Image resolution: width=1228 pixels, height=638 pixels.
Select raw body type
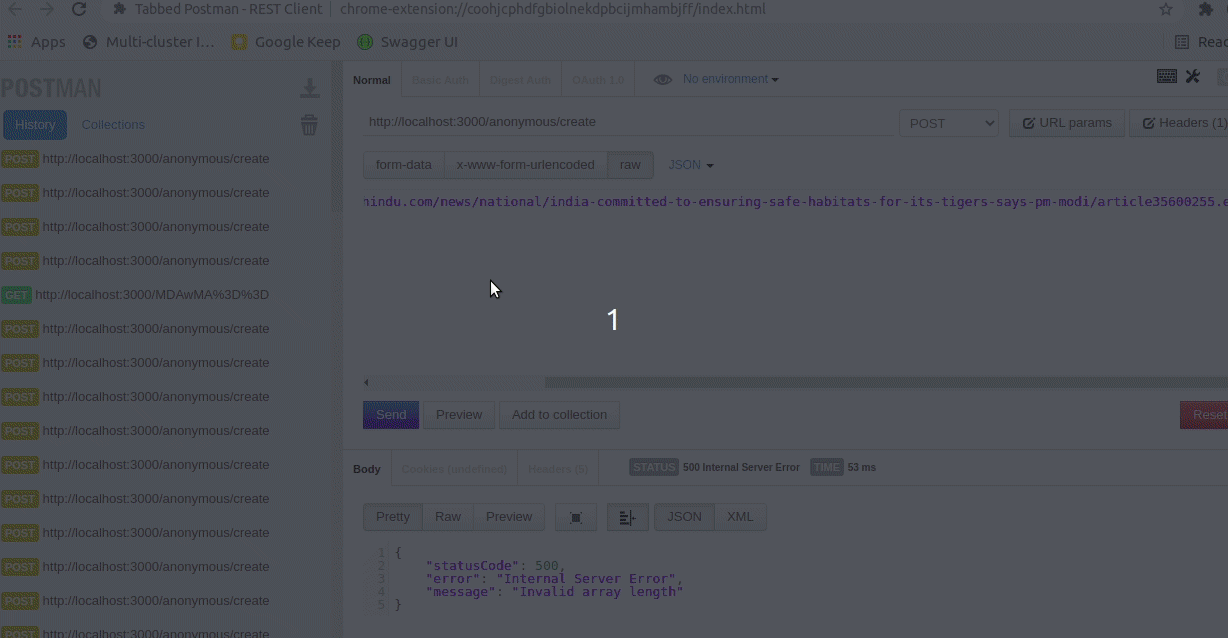(630, 165)
